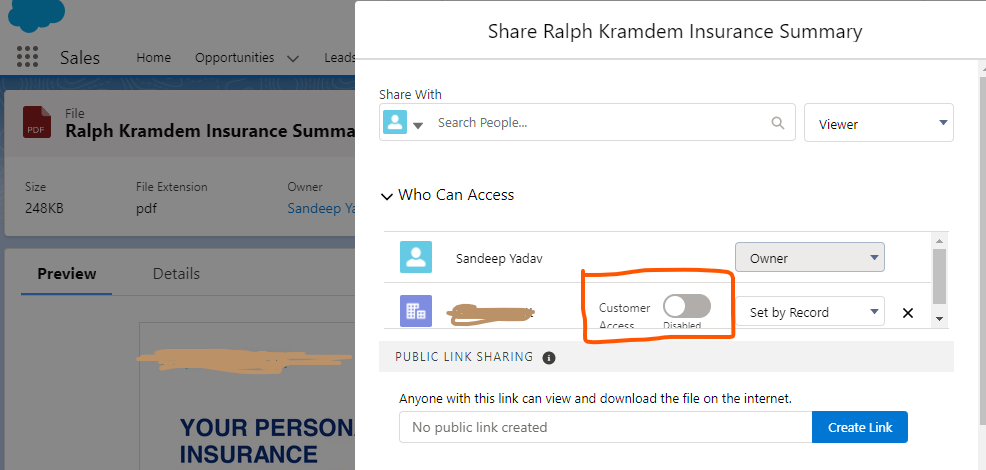Open the App Launcher grid icon

point(27,57)
